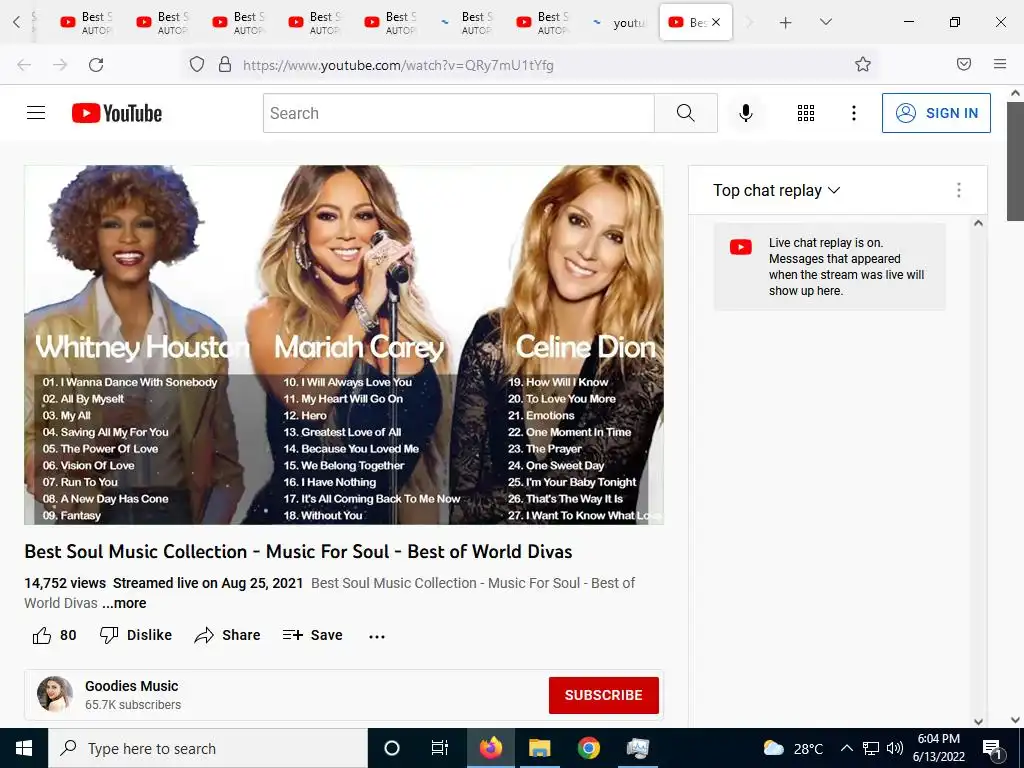Open Cortana circle on taskbar

pyautogui.click(x=392, y=748)
